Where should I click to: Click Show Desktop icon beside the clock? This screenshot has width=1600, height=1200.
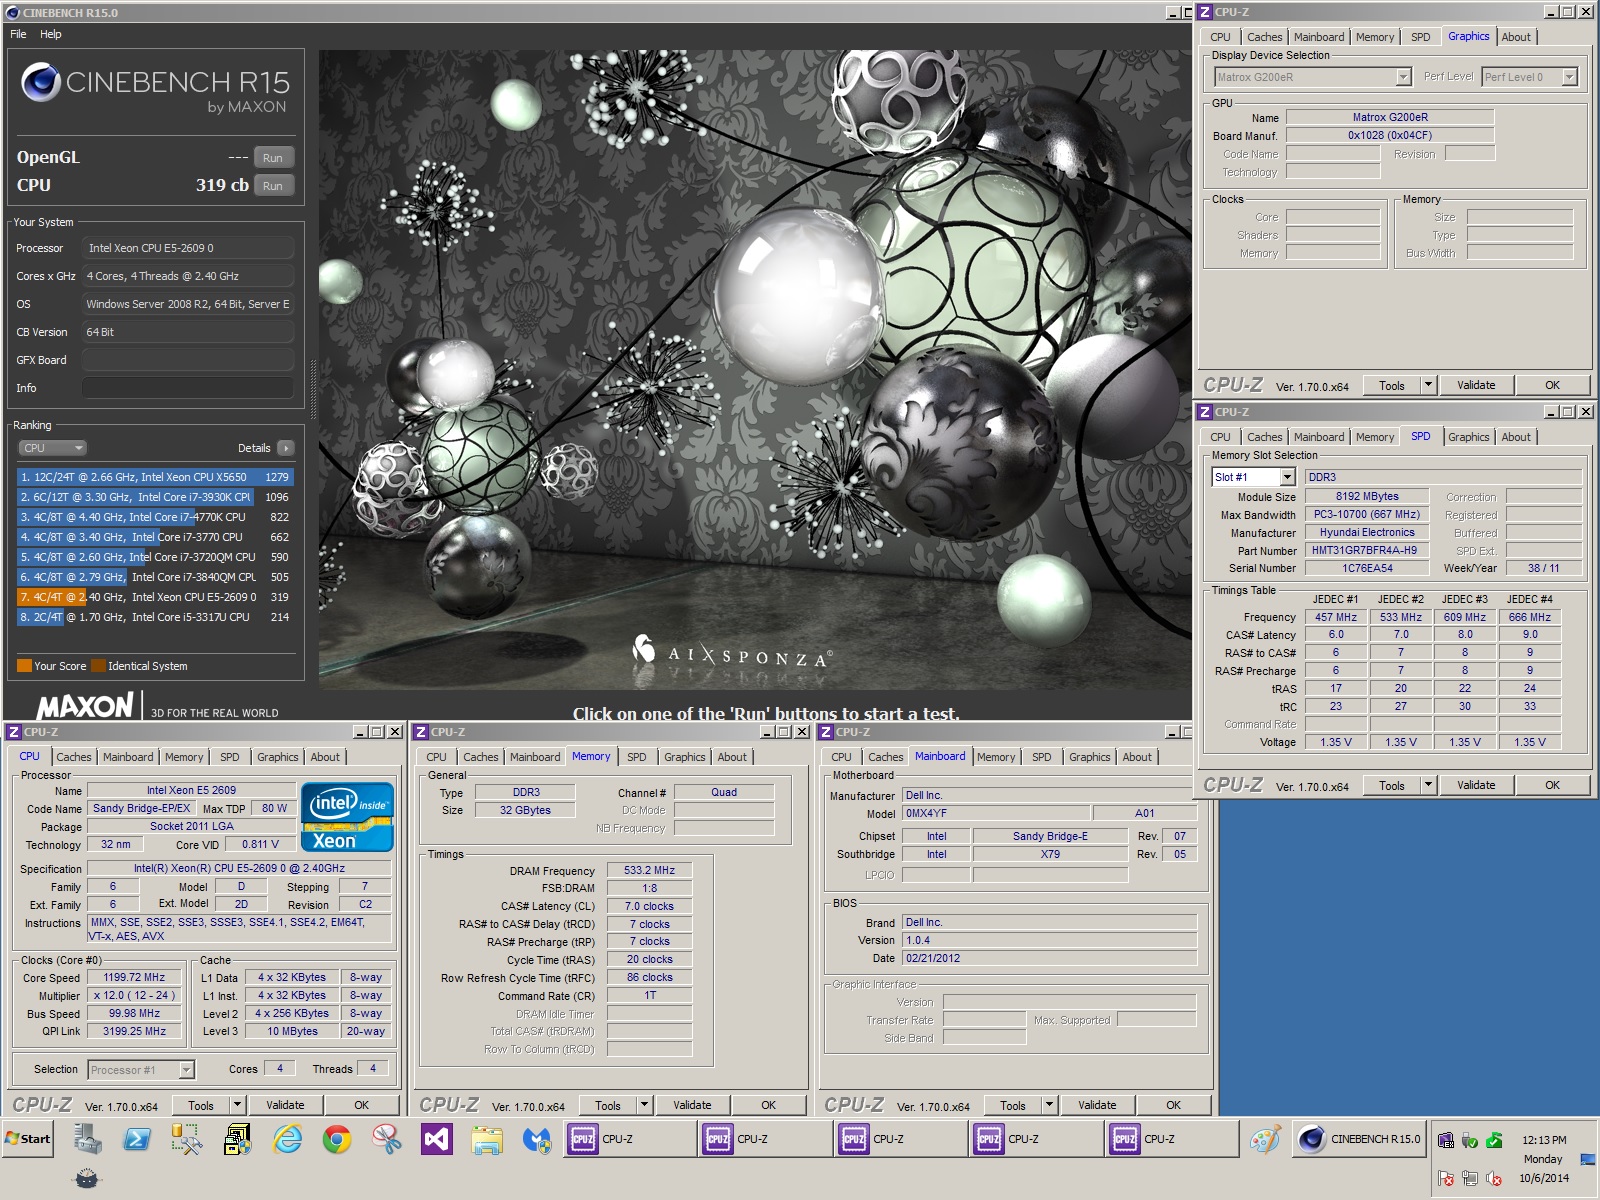point(1588,1159)
